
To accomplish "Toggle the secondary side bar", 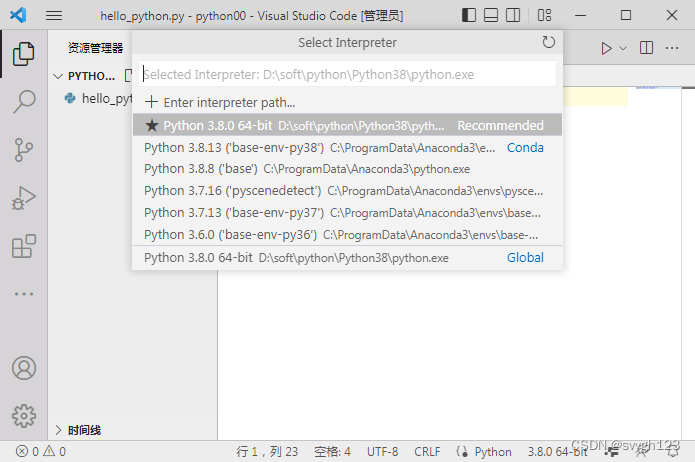I will [513, 15].
